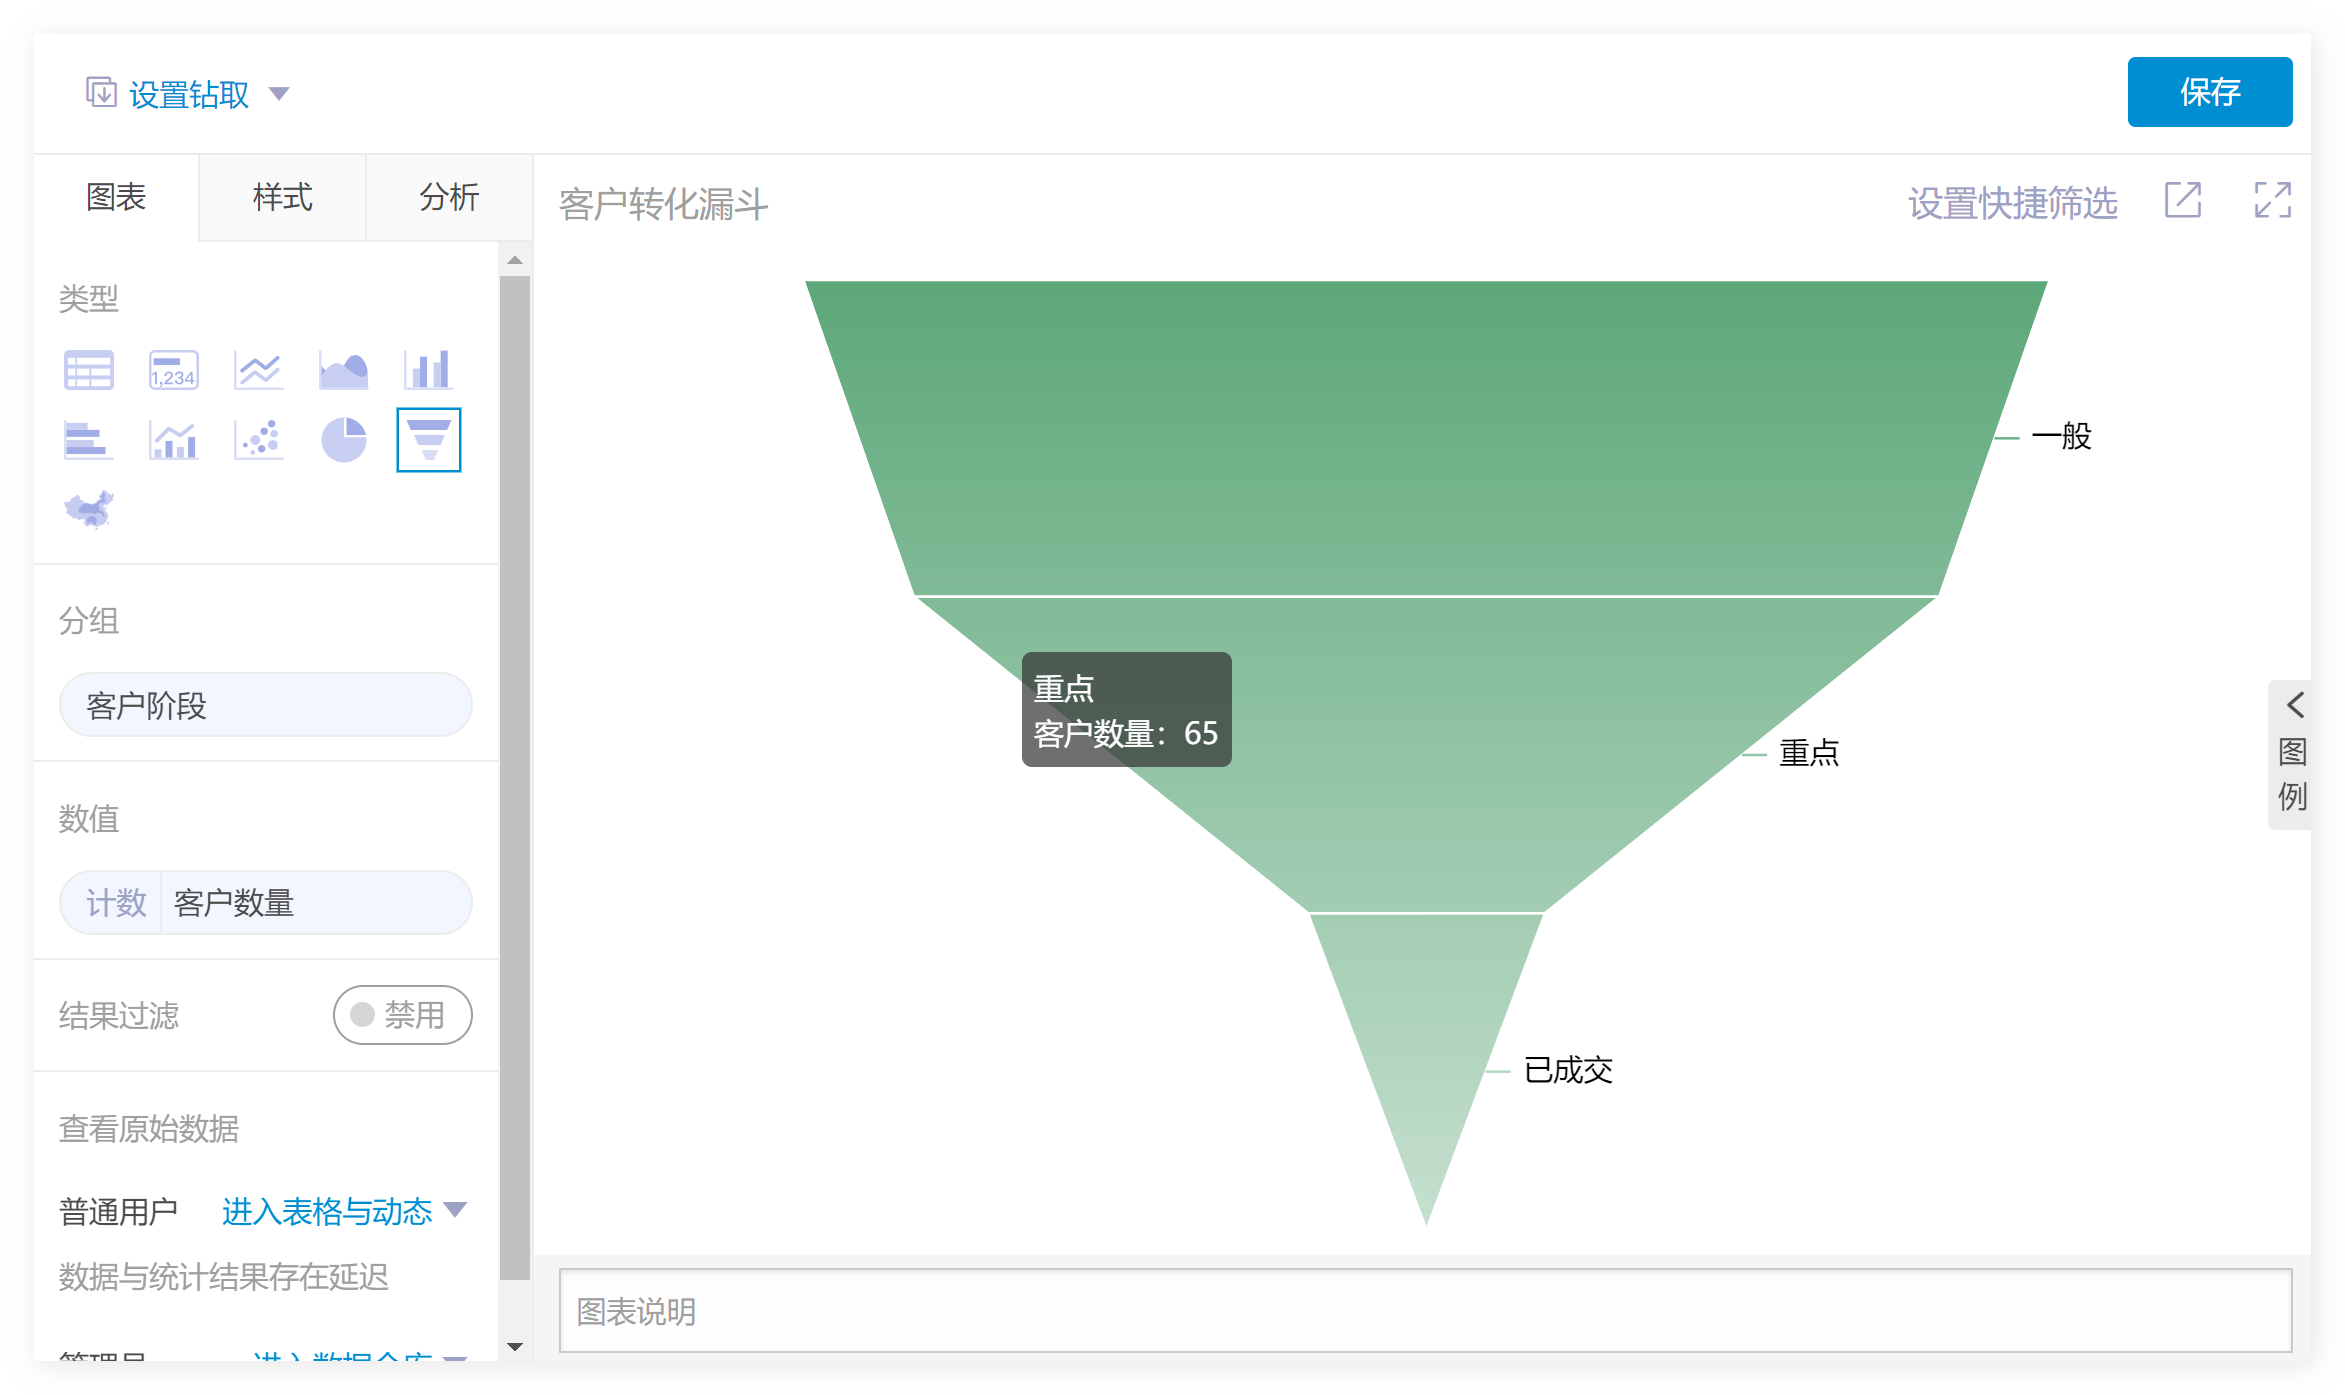Expand the collapsed 图例 legend panel
Screen dimensions: 2345x1395
(x=2293, y=753)
